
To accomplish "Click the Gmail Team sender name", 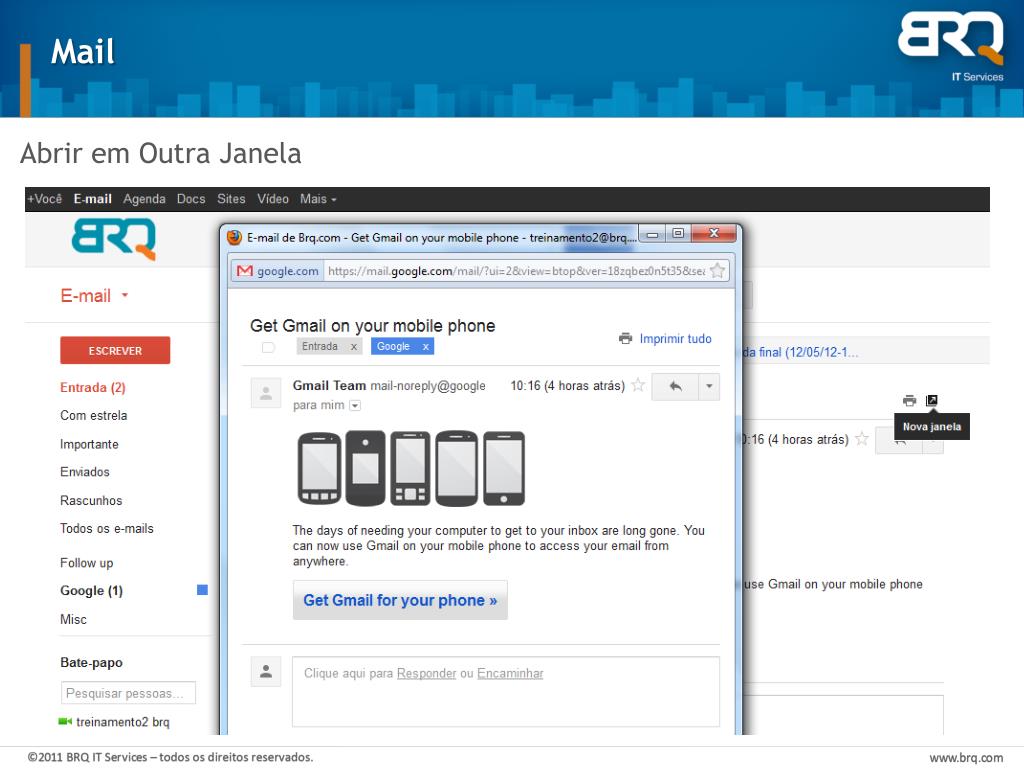I will (329, 385).
